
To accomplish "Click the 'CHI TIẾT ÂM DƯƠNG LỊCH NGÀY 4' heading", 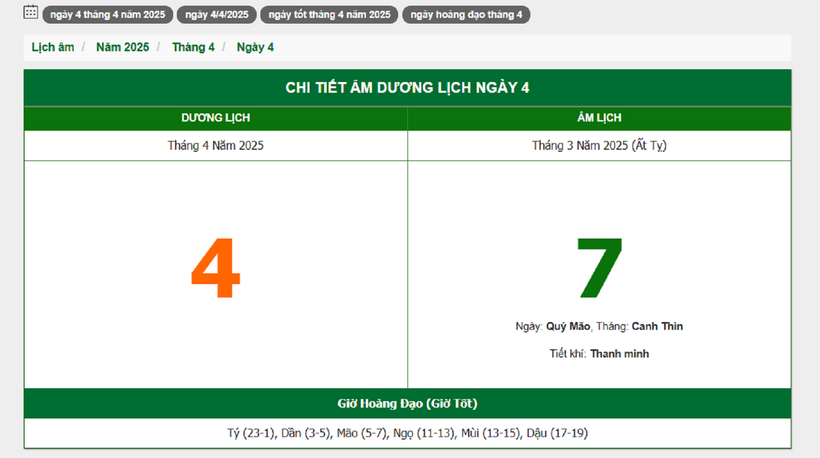I will [x=407, y=87].
